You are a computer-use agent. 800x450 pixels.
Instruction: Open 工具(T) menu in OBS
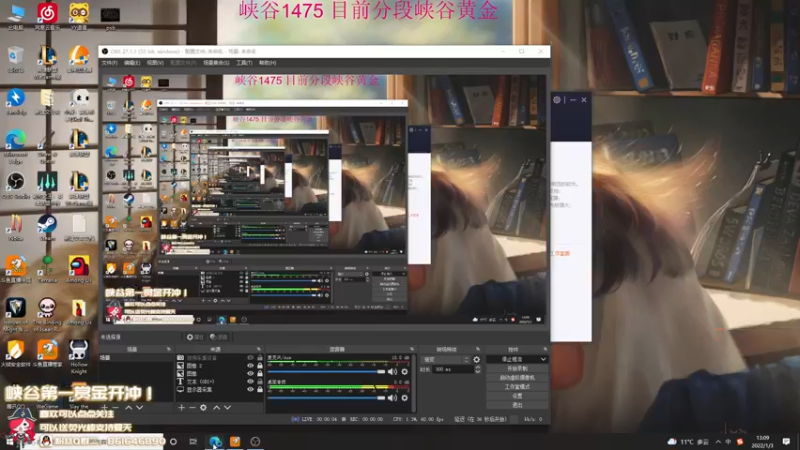[x=244, y=63]
